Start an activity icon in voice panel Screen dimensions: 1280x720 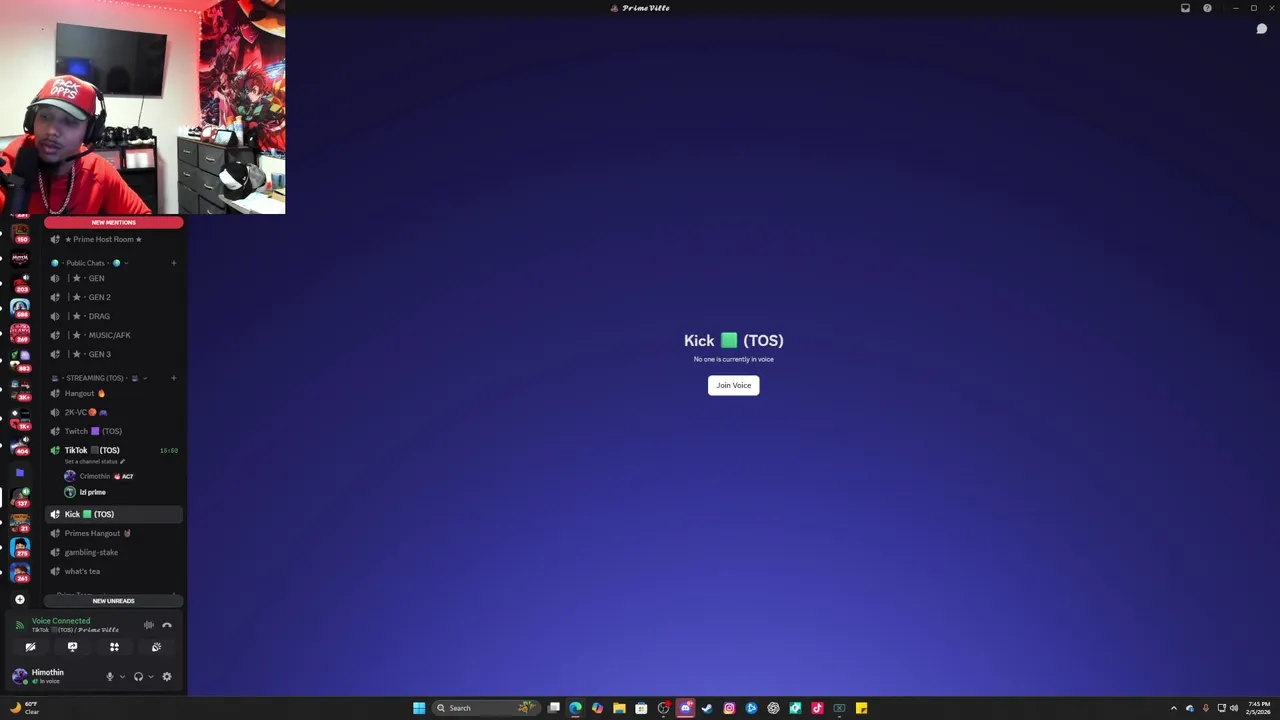tap(114, 647)
